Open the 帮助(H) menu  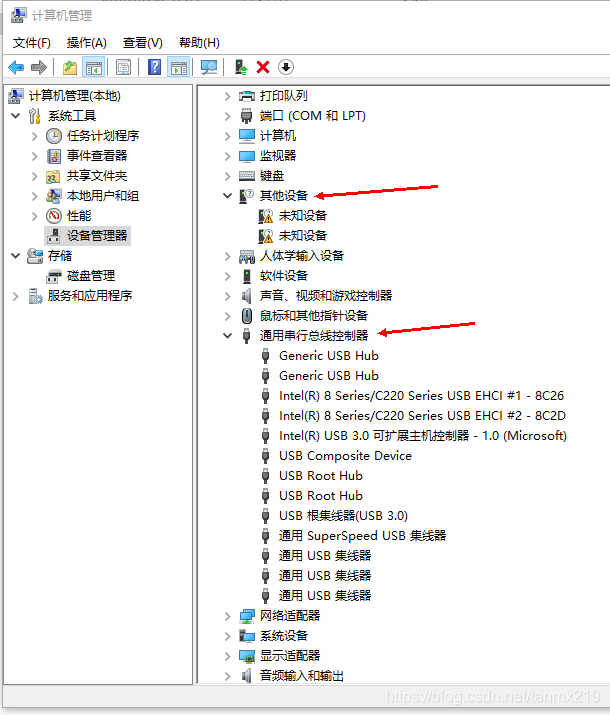point(199,43)
